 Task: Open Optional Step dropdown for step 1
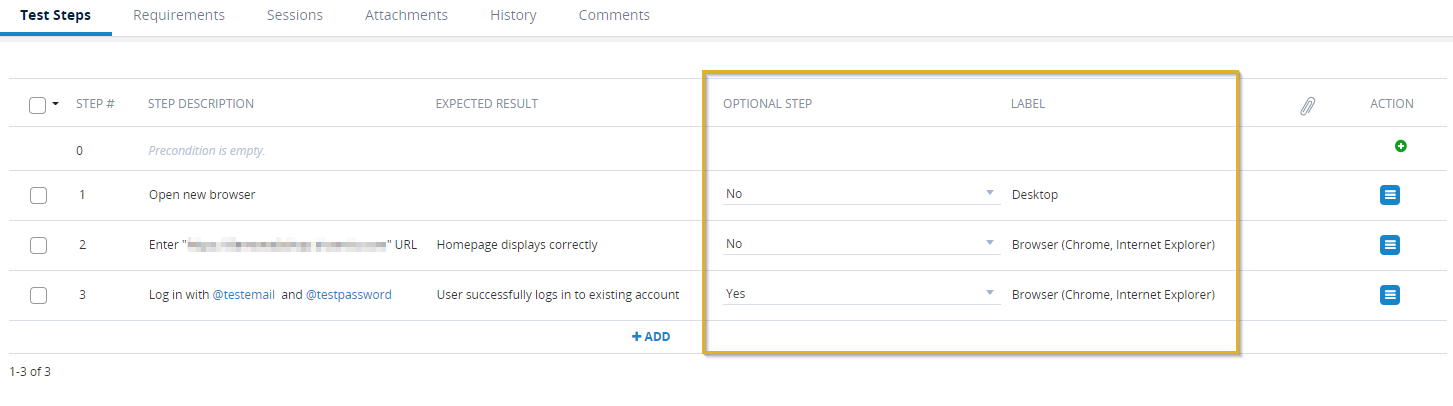(x=860, y=194)
